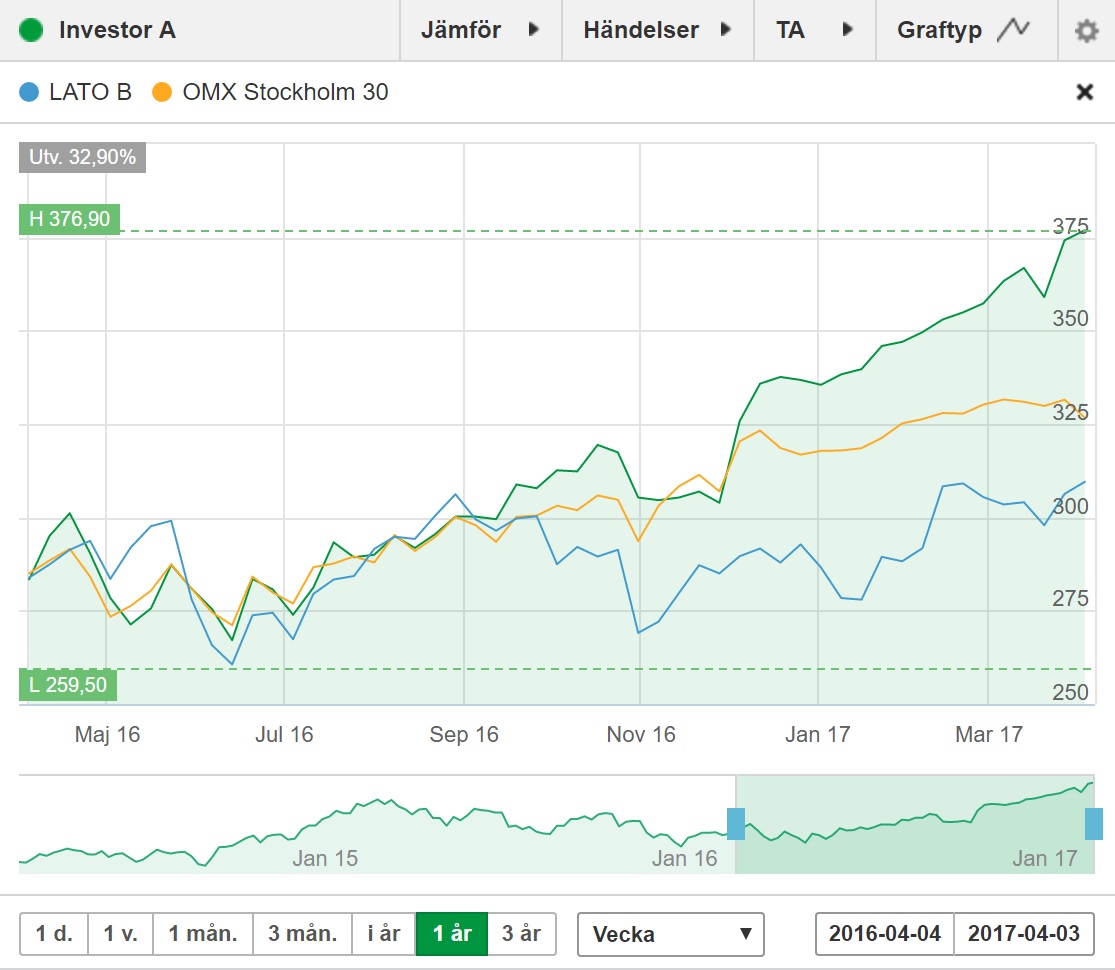
Task: Click the start date field 2016-04-04
Action: coord(885,934)
